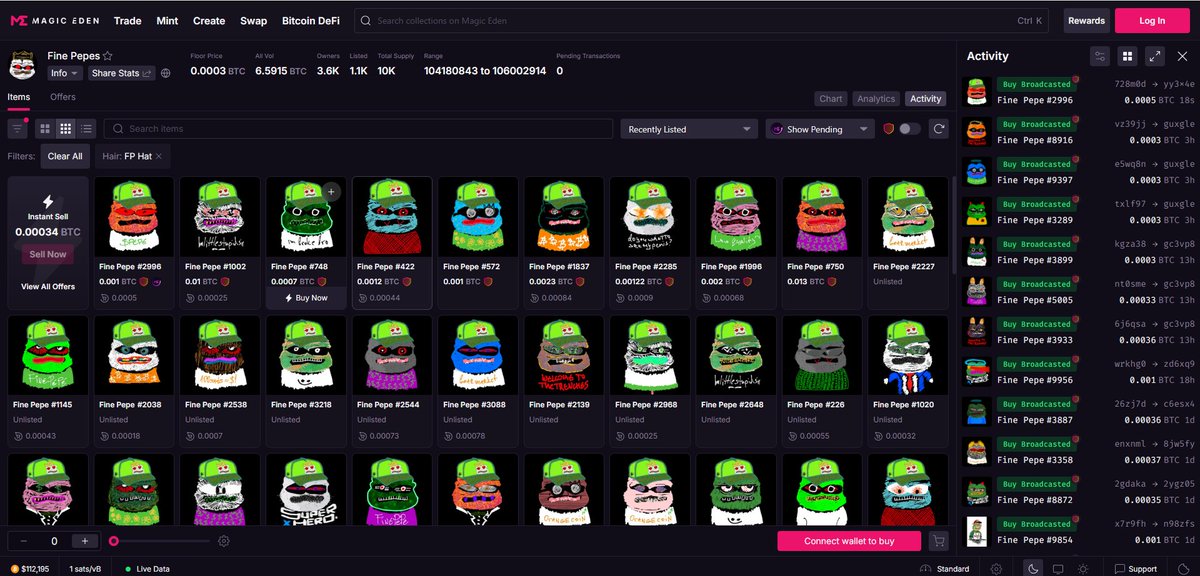
Task: Open the filter panel icon
Action: click(x=18, y=129)
